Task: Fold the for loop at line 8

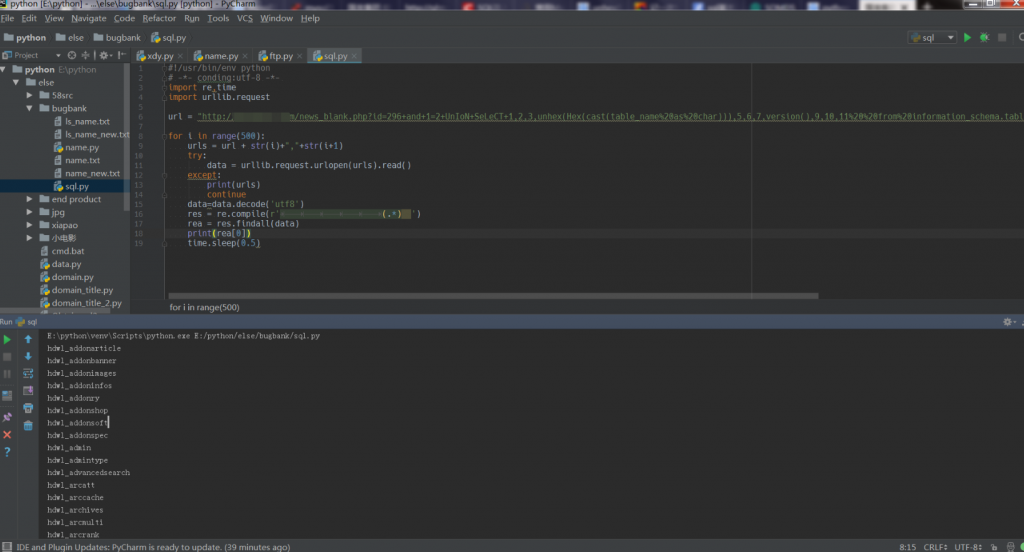Action: click(x=165, y=137)
